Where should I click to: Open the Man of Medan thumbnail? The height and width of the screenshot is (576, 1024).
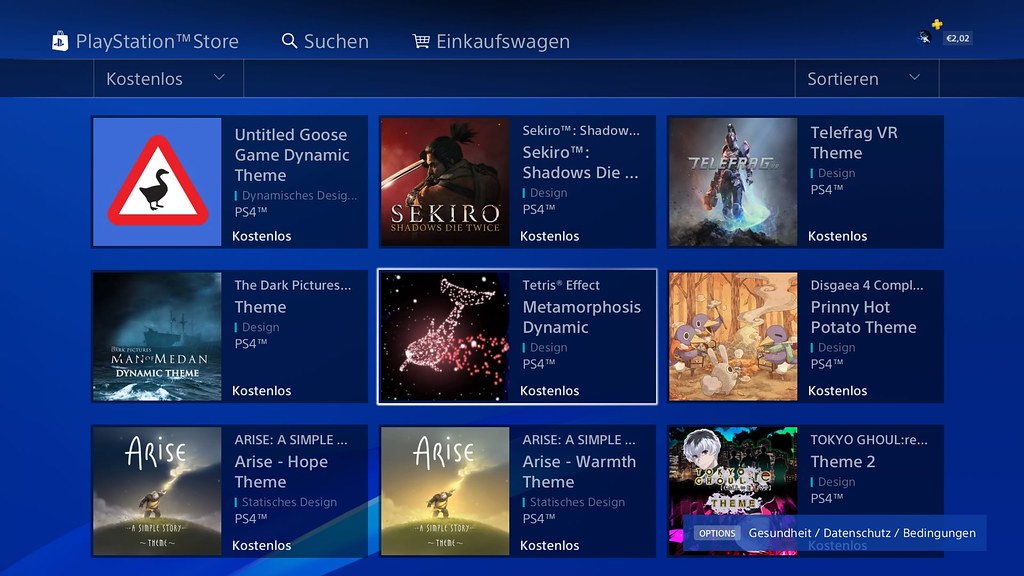(157, 336)
